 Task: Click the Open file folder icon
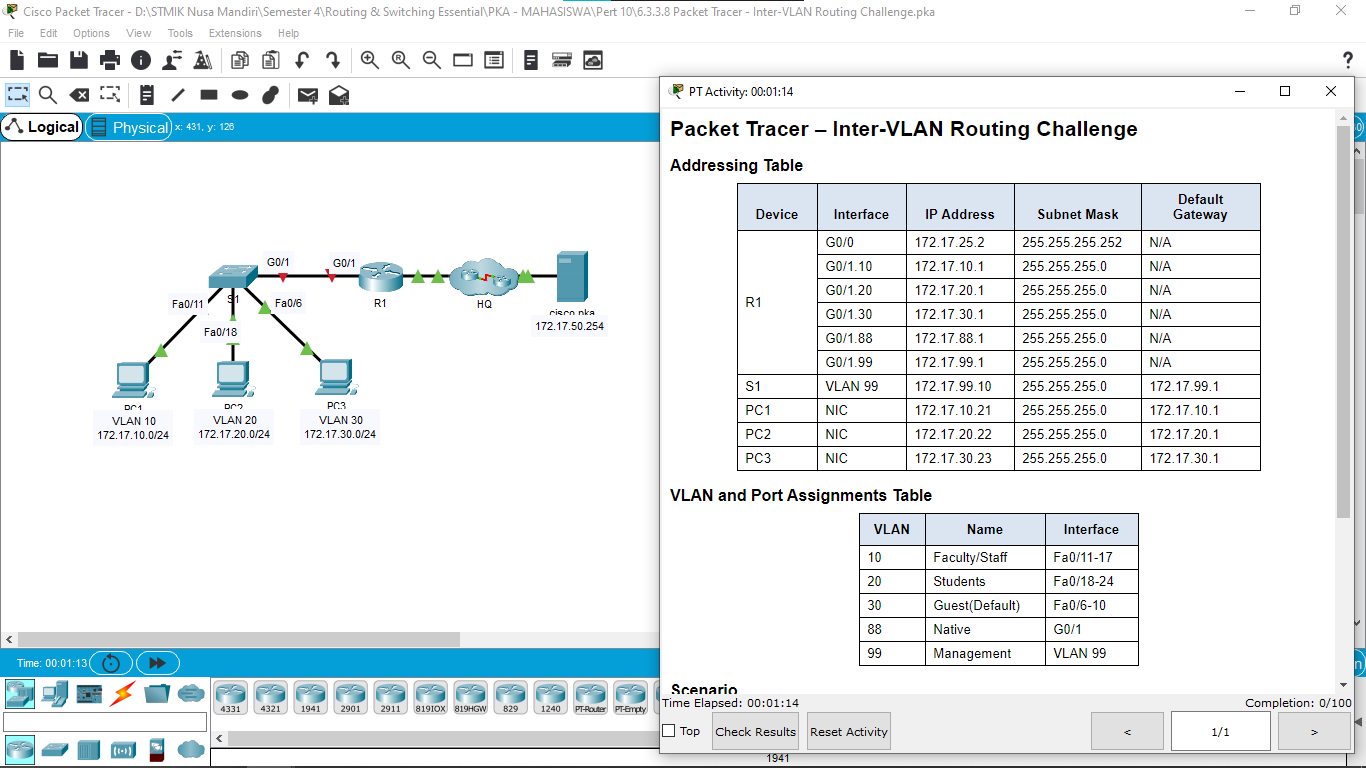[48, 60]
